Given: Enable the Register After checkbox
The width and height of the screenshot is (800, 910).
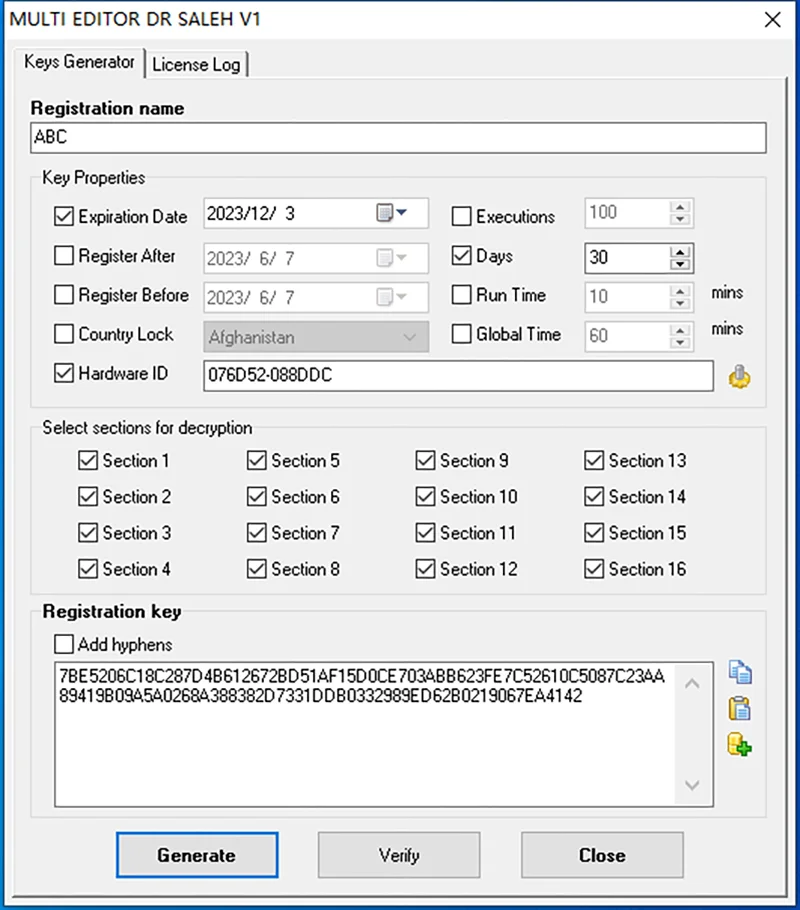Looking at the screenshot, I should tap(64, 255).
